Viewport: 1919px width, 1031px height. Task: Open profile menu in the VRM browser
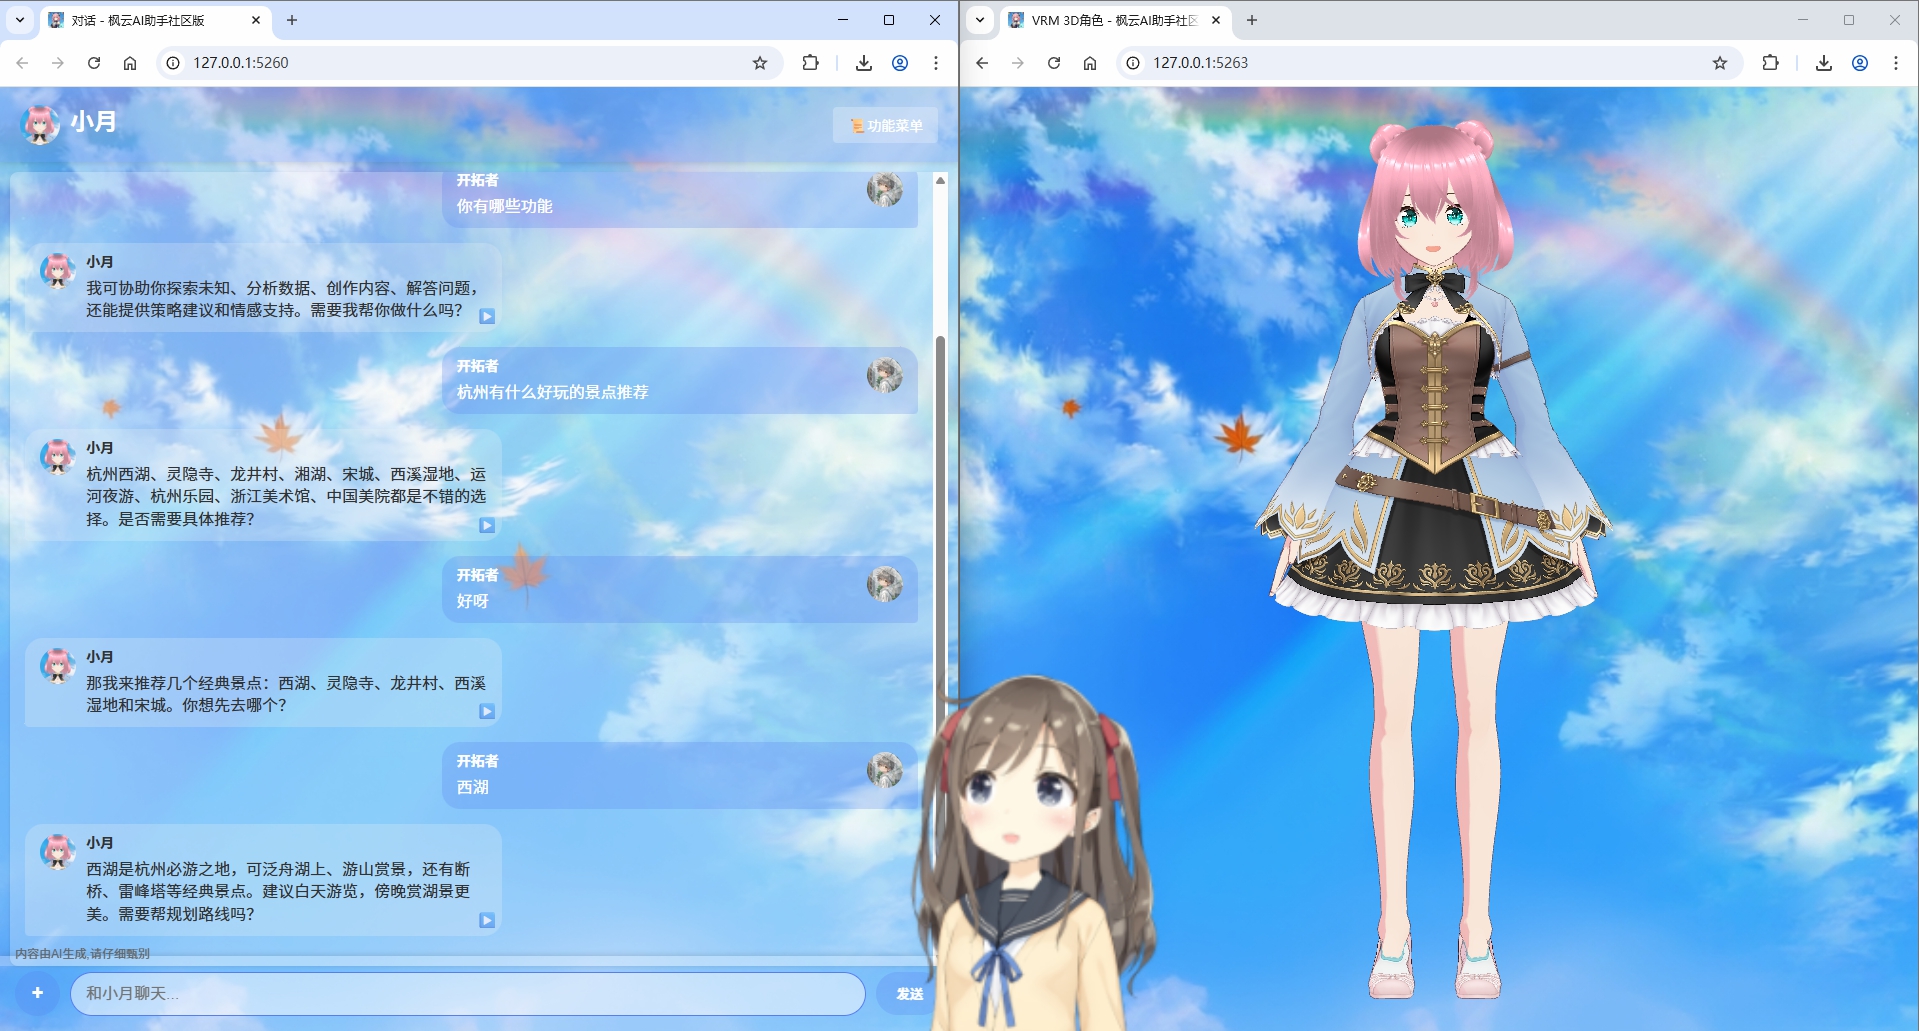click(1860, 63)
